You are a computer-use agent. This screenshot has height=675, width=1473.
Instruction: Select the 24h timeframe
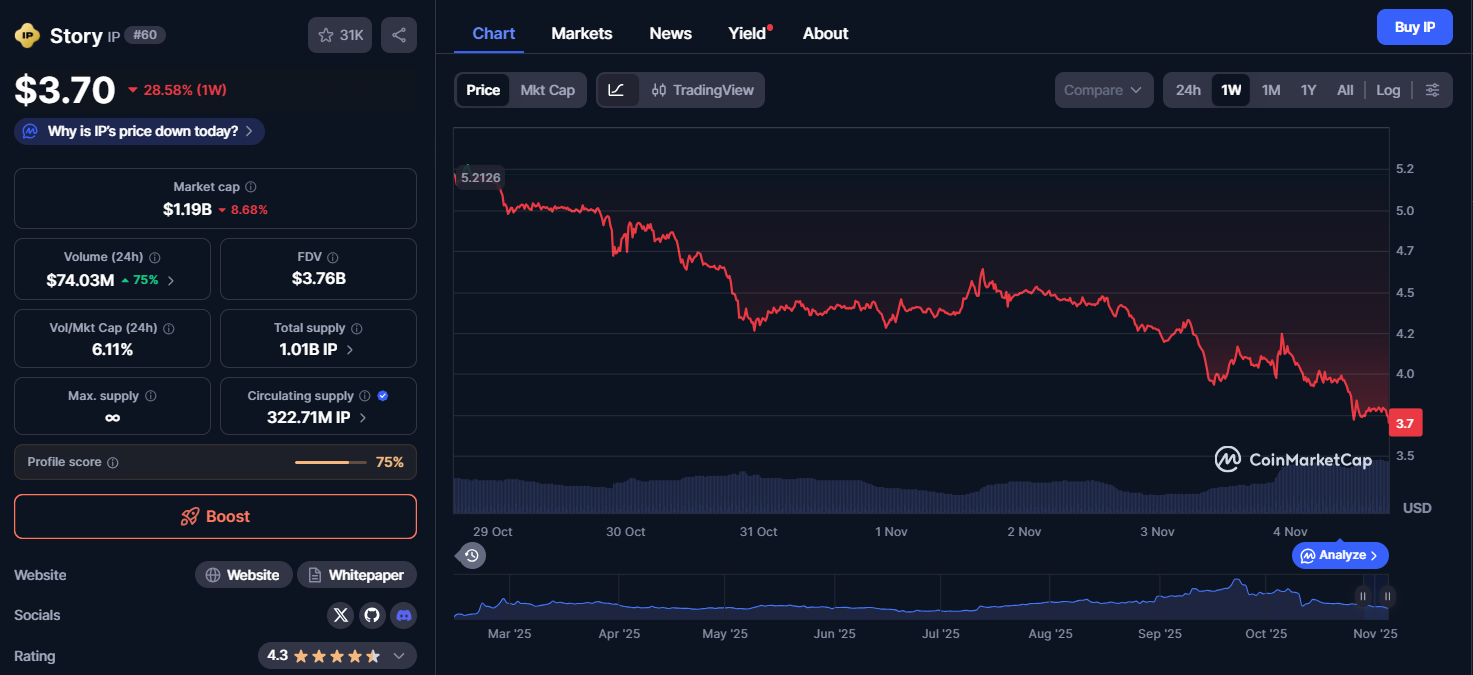click(1187, 89)
